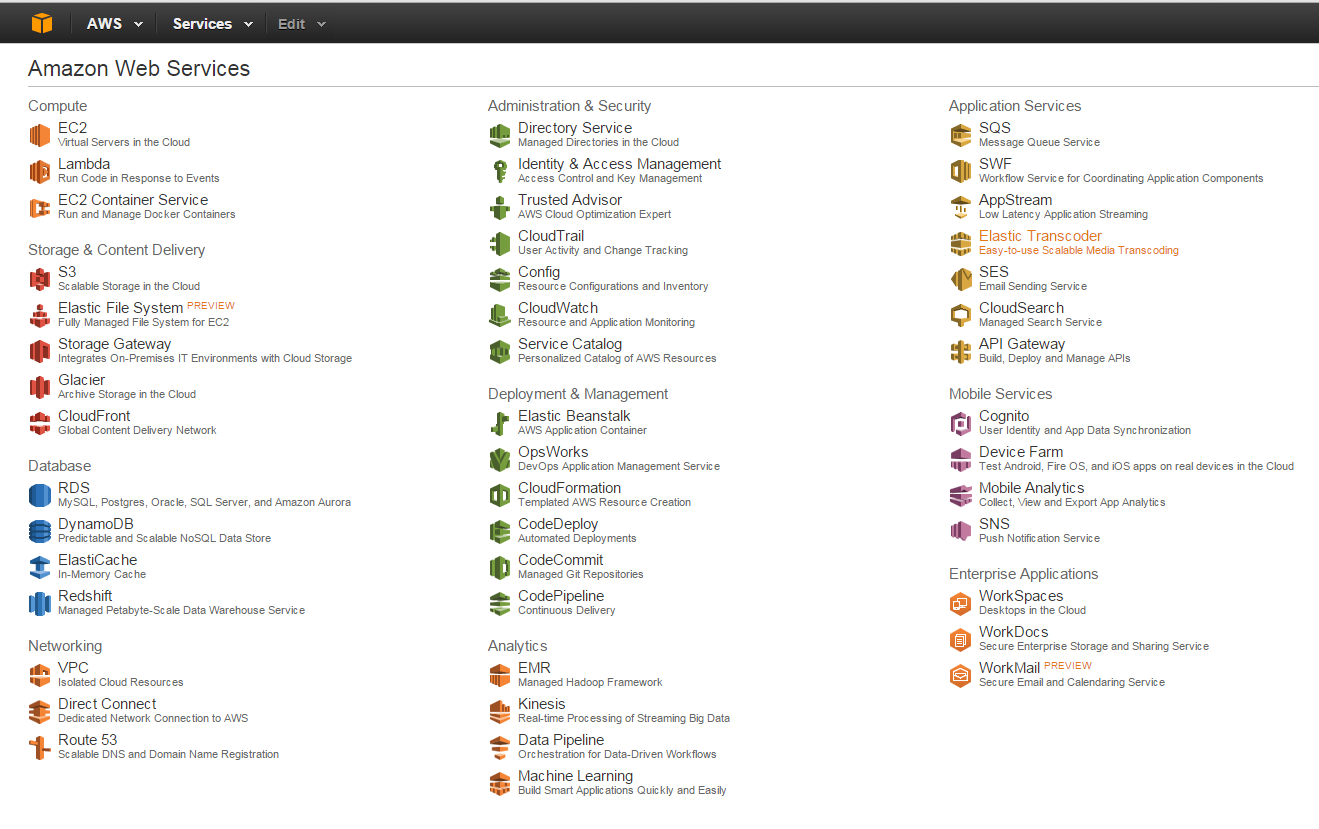Open the CodePipeline link

click(x=561, y=596)
